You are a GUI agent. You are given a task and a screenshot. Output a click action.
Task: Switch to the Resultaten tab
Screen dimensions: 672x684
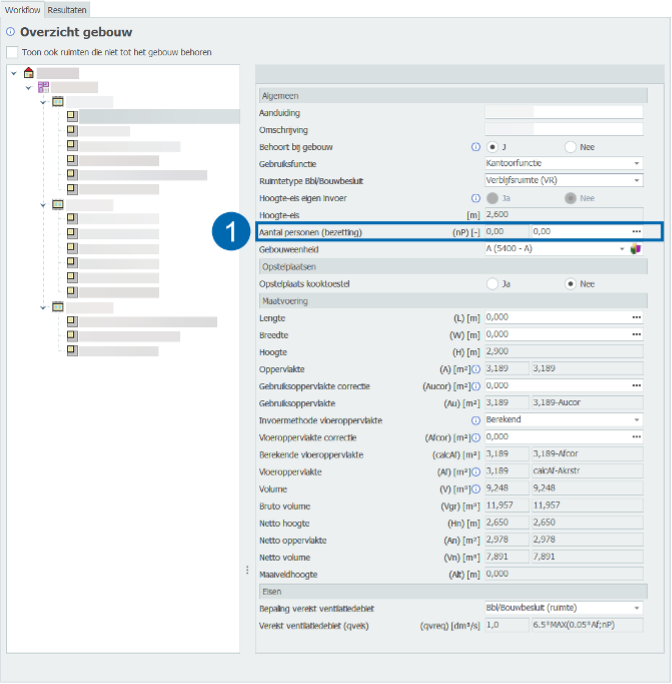point(67,9)
